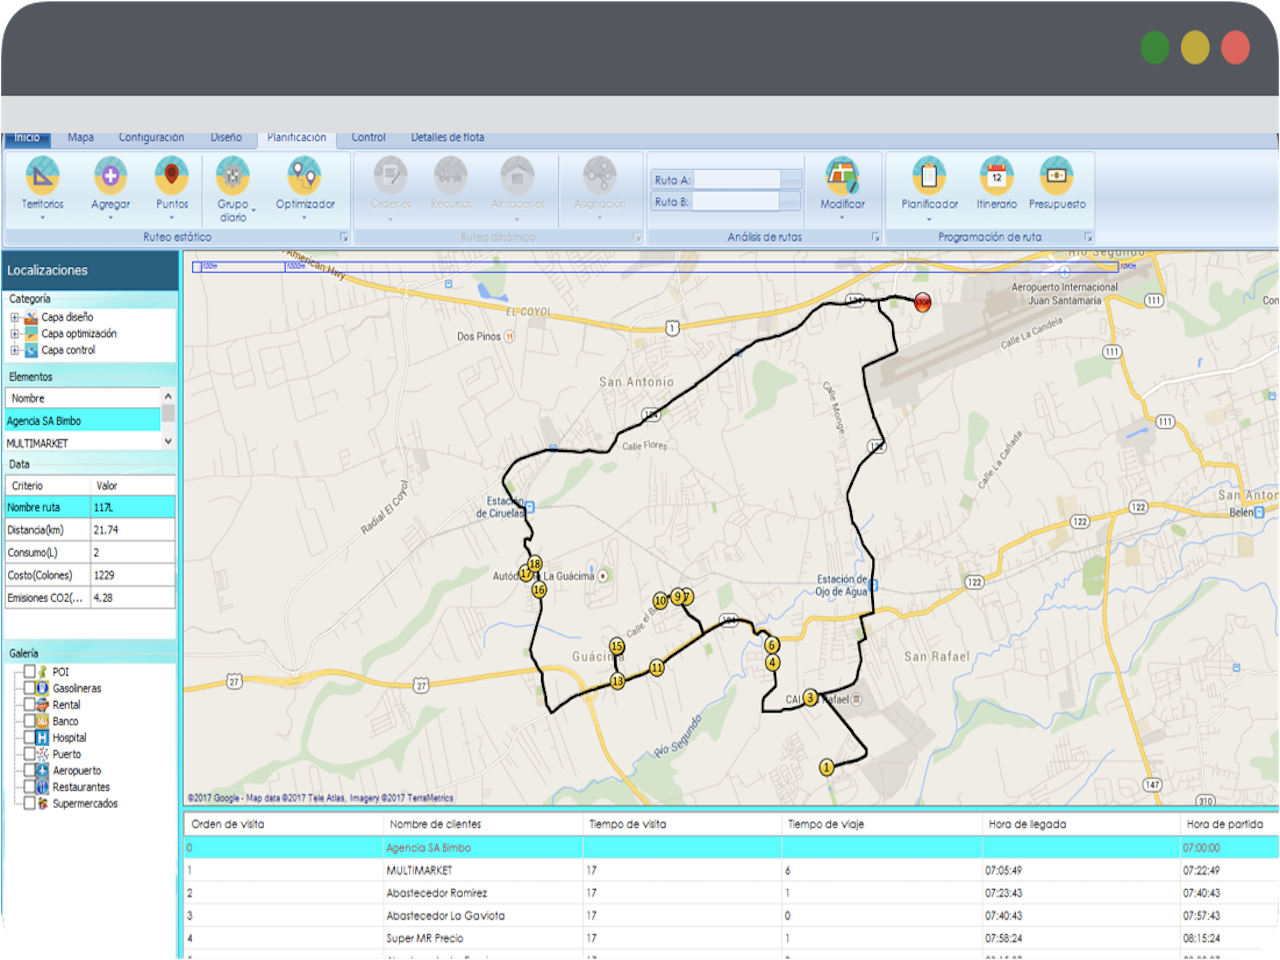Tick the Banco checkbox
Image resolution: width=1280 pixels, height=960 pixels.
pyautogui.click(x=29, y=721)
